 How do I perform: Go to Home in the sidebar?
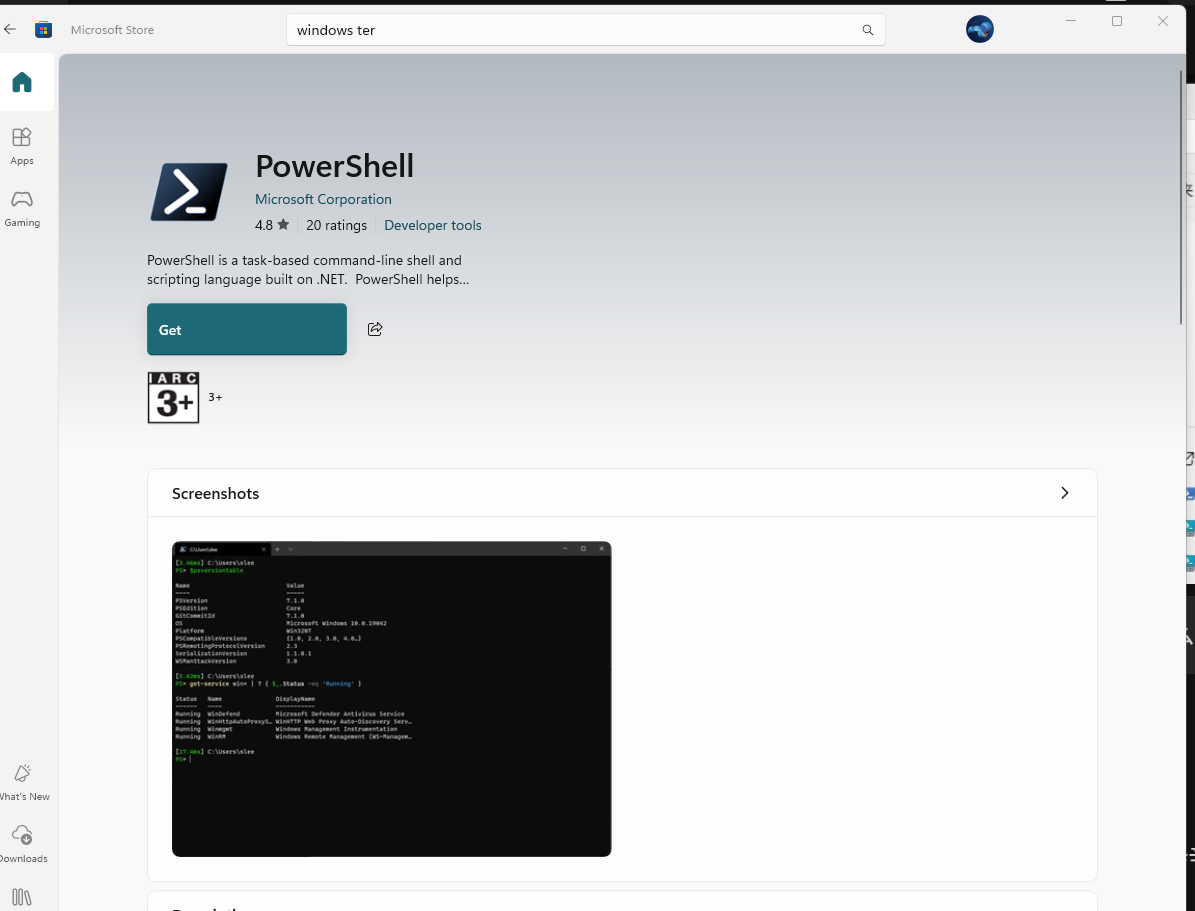pyautogui.click(x=22, y=83)
